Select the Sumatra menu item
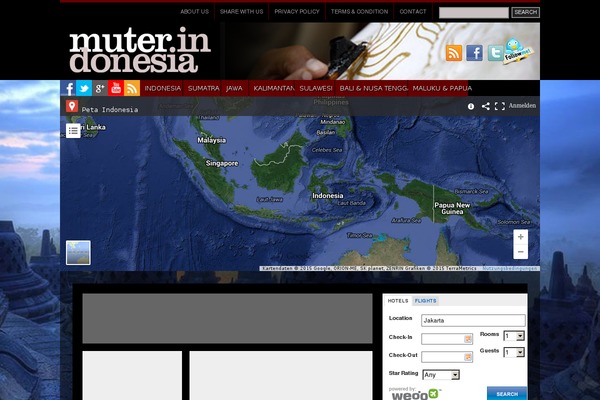600x400 pixels. [x=204, y=88]
